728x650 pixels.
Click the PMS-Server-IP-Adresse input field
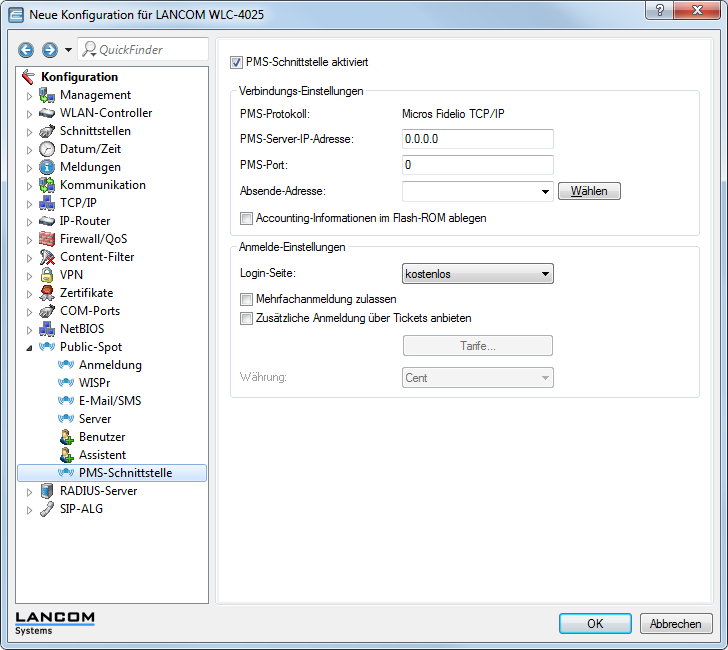click(x=478, y=139)
